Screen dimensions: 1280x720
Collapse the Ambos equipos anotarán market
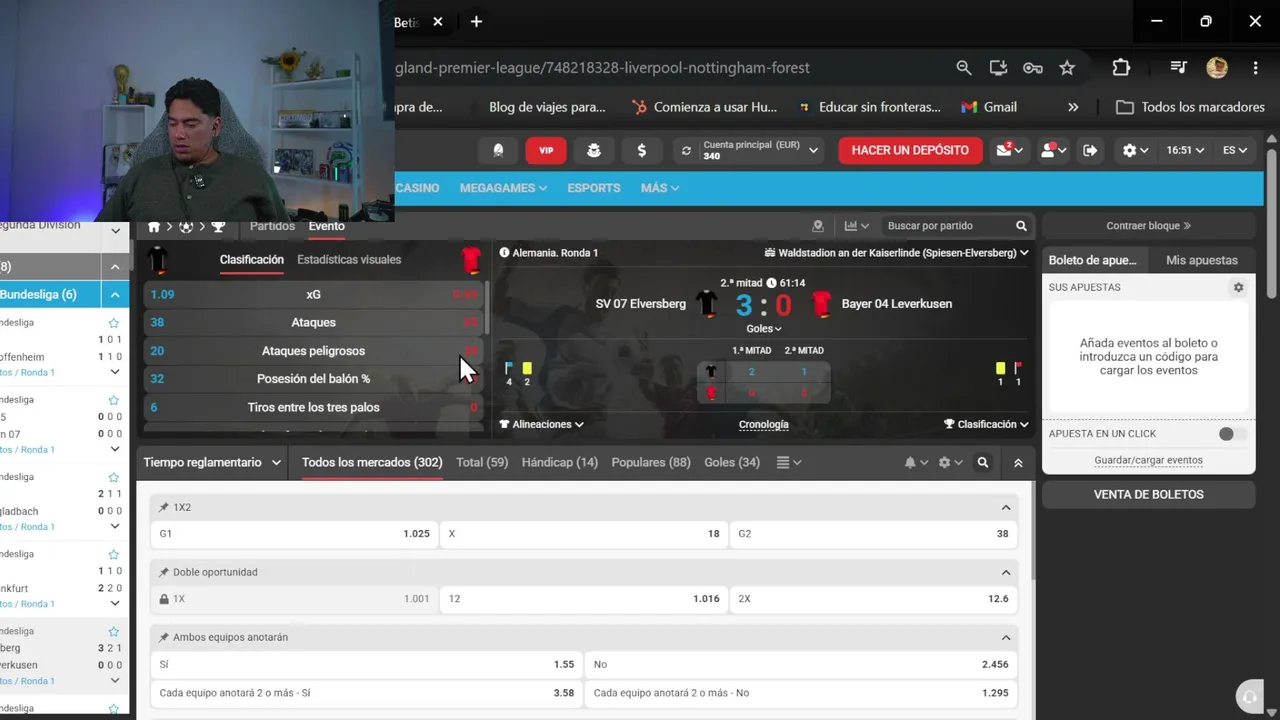pyautogui.click(x=1006, y=637)
